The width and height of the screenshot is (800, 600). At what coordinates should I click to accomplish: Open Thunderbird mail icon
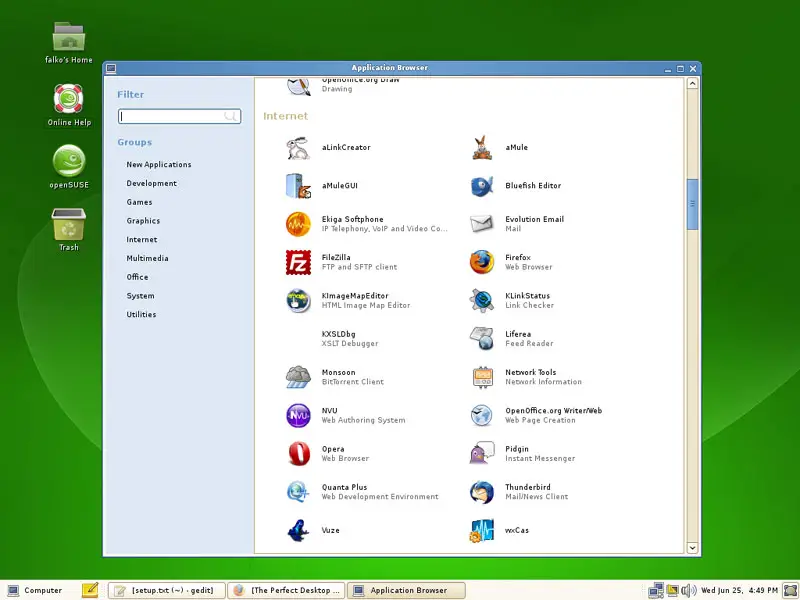point(482,492)
